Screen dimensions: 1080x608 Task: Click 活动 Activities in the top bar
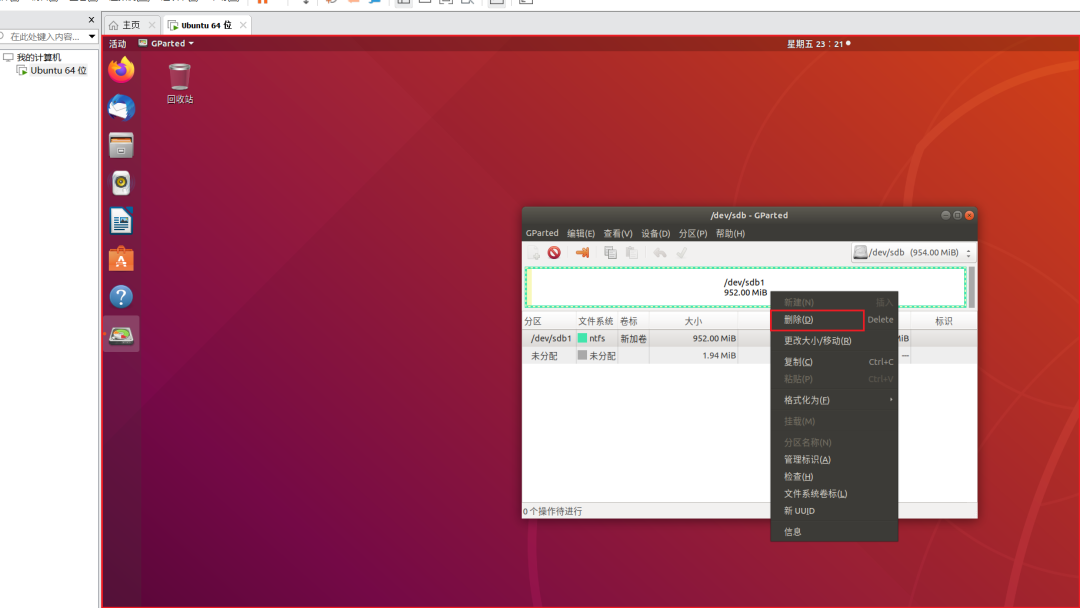click(x=118, y=43)
